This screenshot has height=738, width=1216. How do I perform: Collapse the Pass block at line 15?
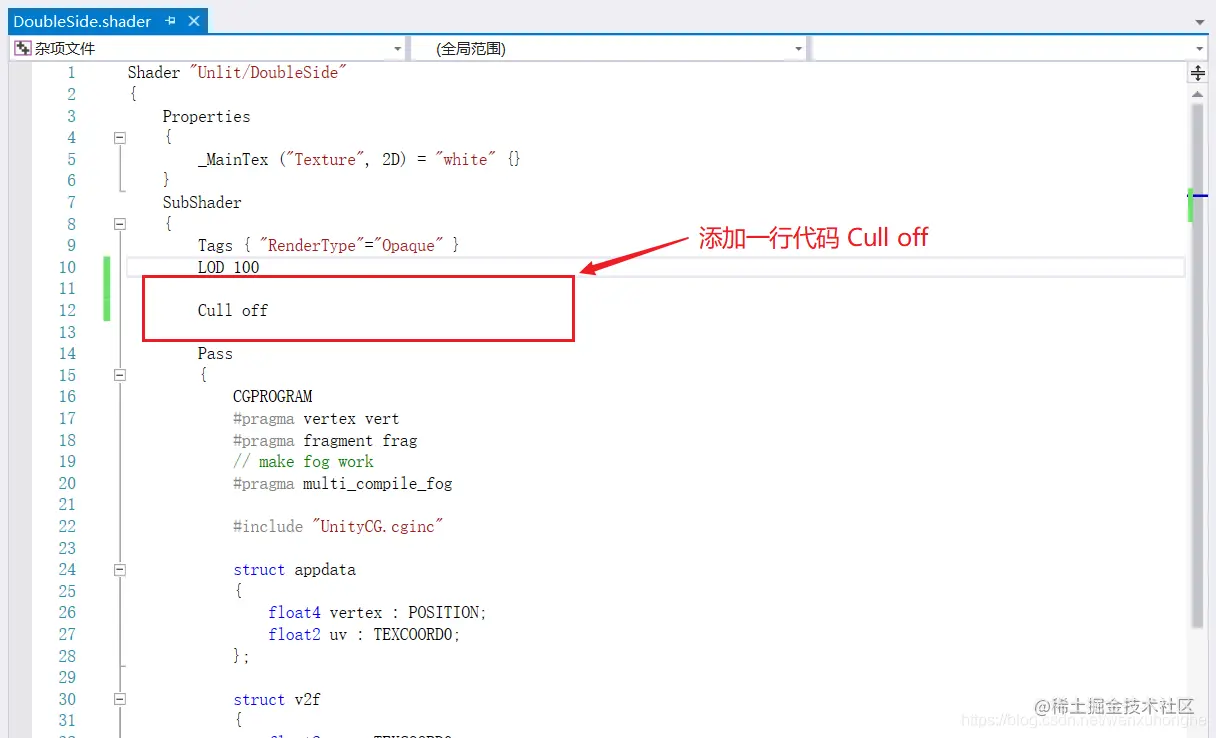click(120, 375)
